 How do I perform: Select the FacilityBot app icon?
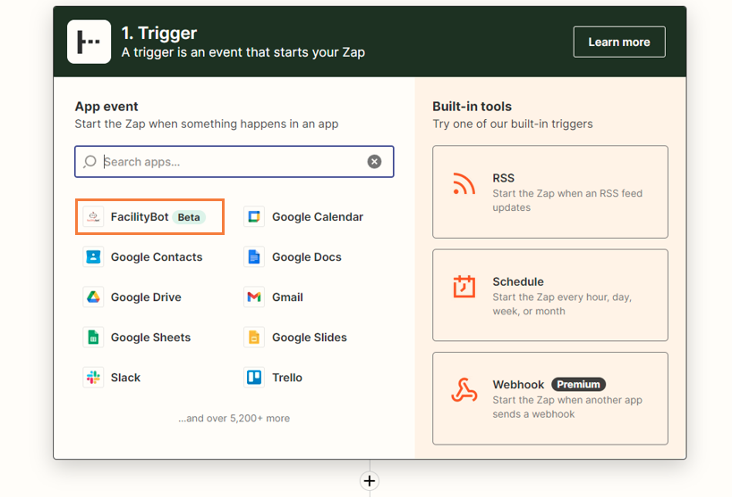click(93, 217)
